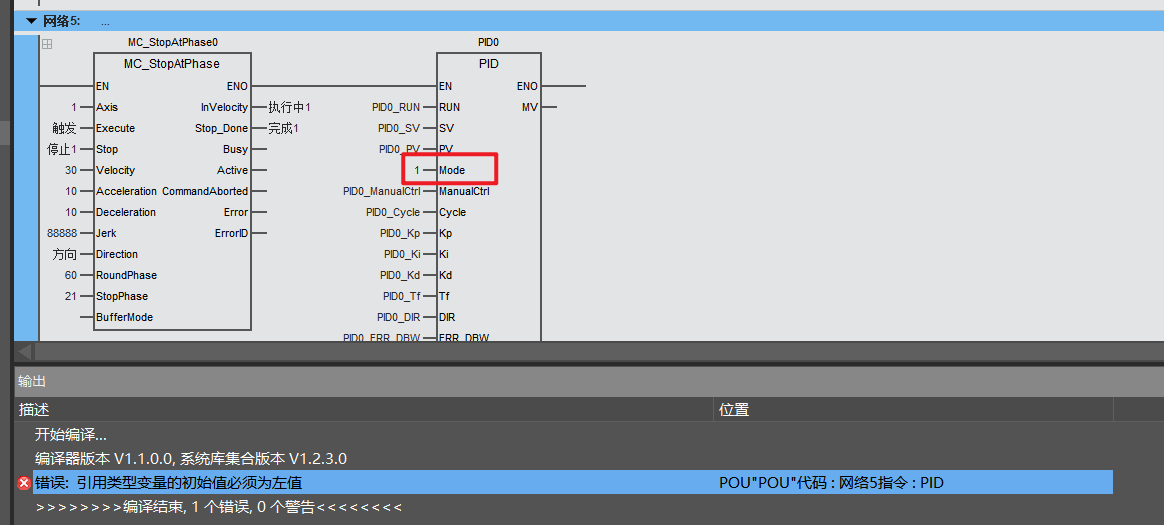Click the Velocity value 30
Viewport: 1164px width, 525px height.
(71, 170)
